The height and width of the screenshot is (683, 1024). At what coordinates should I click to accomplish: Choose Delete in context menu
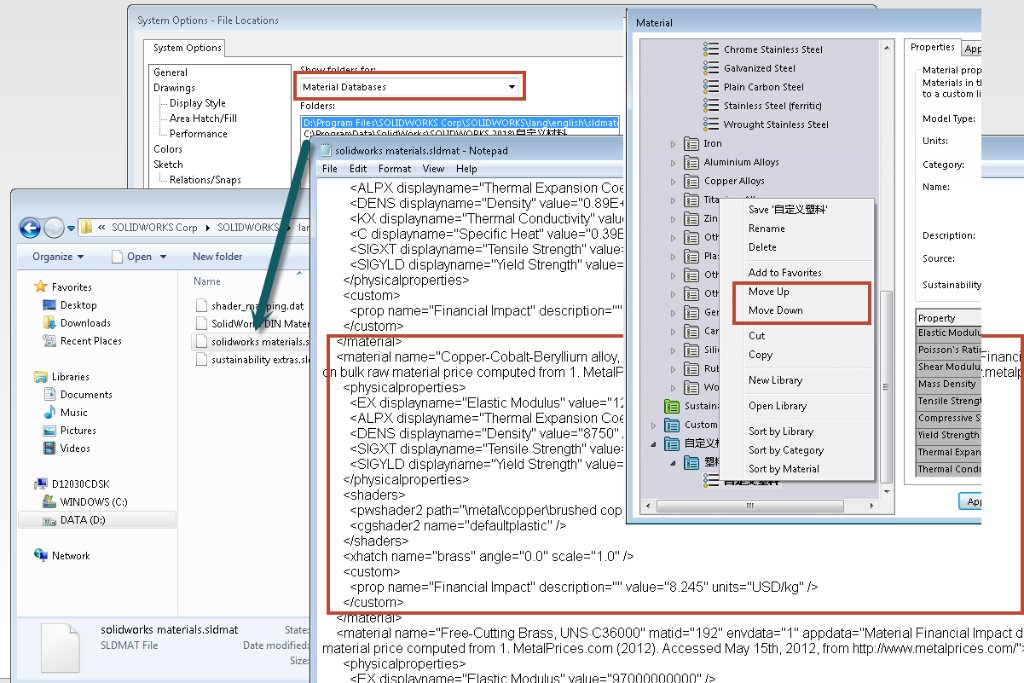pyautogui.click(x=762, y=247)
